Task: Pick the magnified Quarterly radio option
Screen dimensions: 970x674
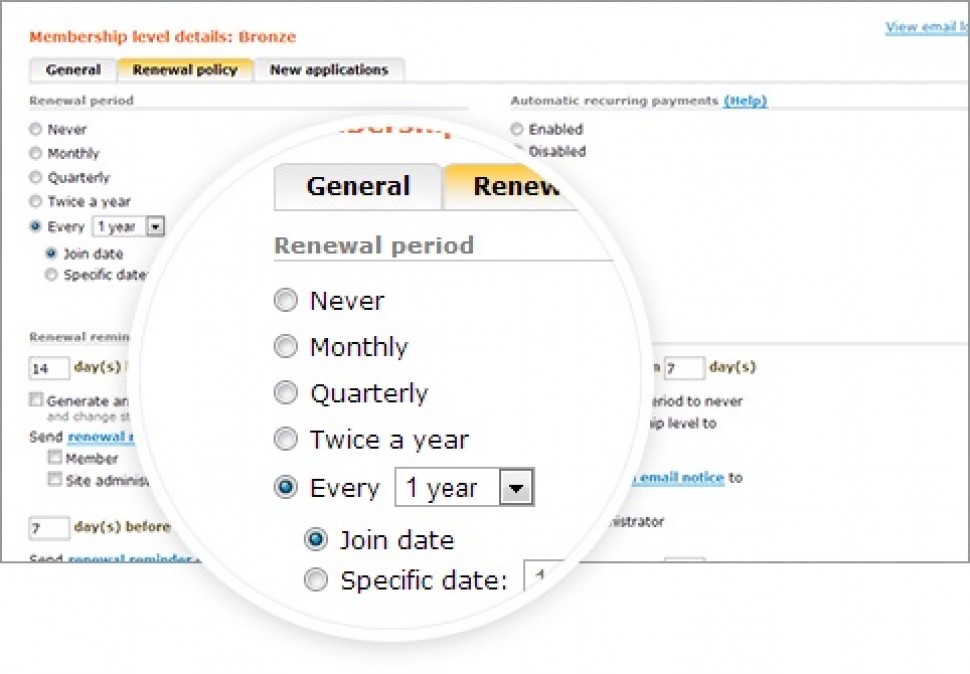Action: pyautogui.click(x=286, y=393)
